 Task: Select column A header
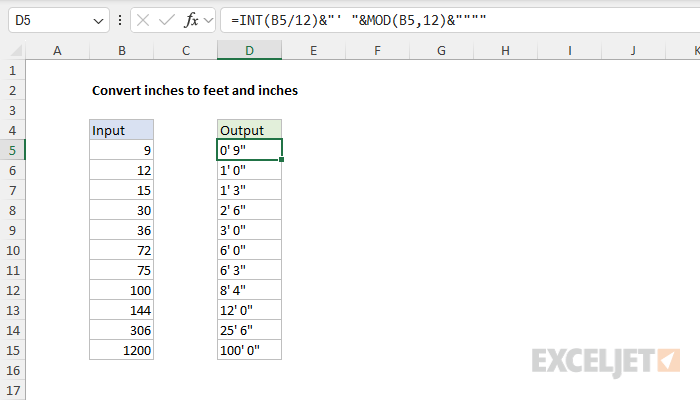[x=57, y=50]
